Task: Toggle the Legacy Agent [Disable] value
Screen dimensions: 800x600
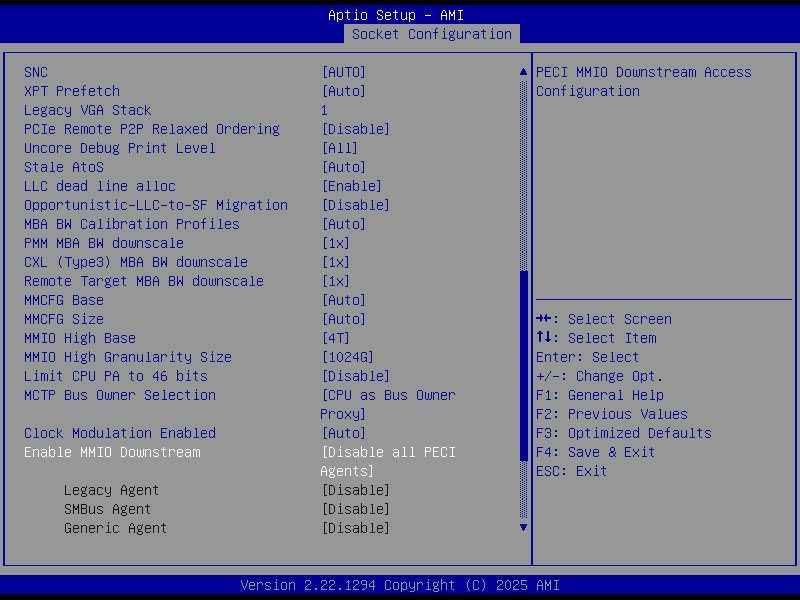Action: [x=356, y=490]
